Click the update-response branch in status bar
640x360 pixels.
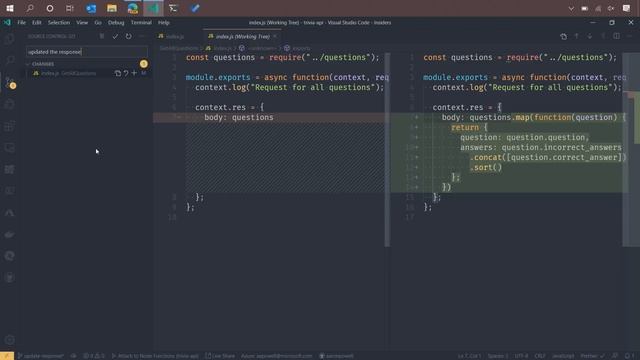[x=40, y=356]
